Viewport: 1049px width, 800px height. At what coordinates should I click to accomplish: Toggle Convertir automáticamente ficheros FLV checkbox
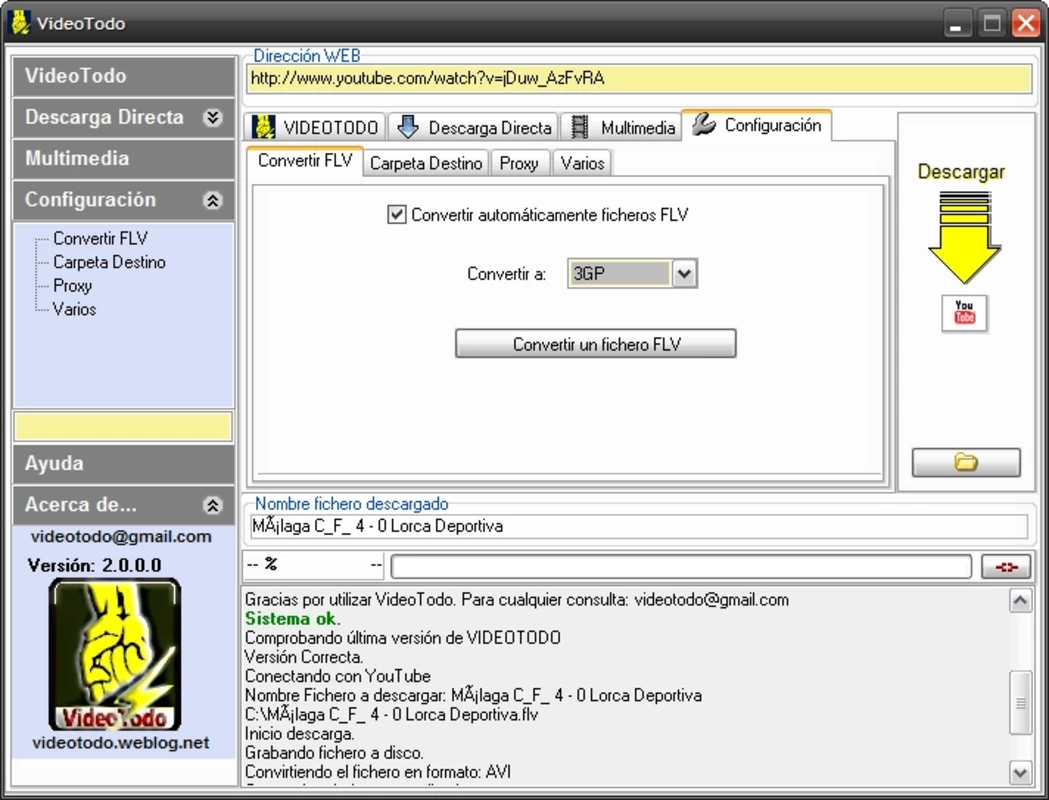[x=397, y=215]
